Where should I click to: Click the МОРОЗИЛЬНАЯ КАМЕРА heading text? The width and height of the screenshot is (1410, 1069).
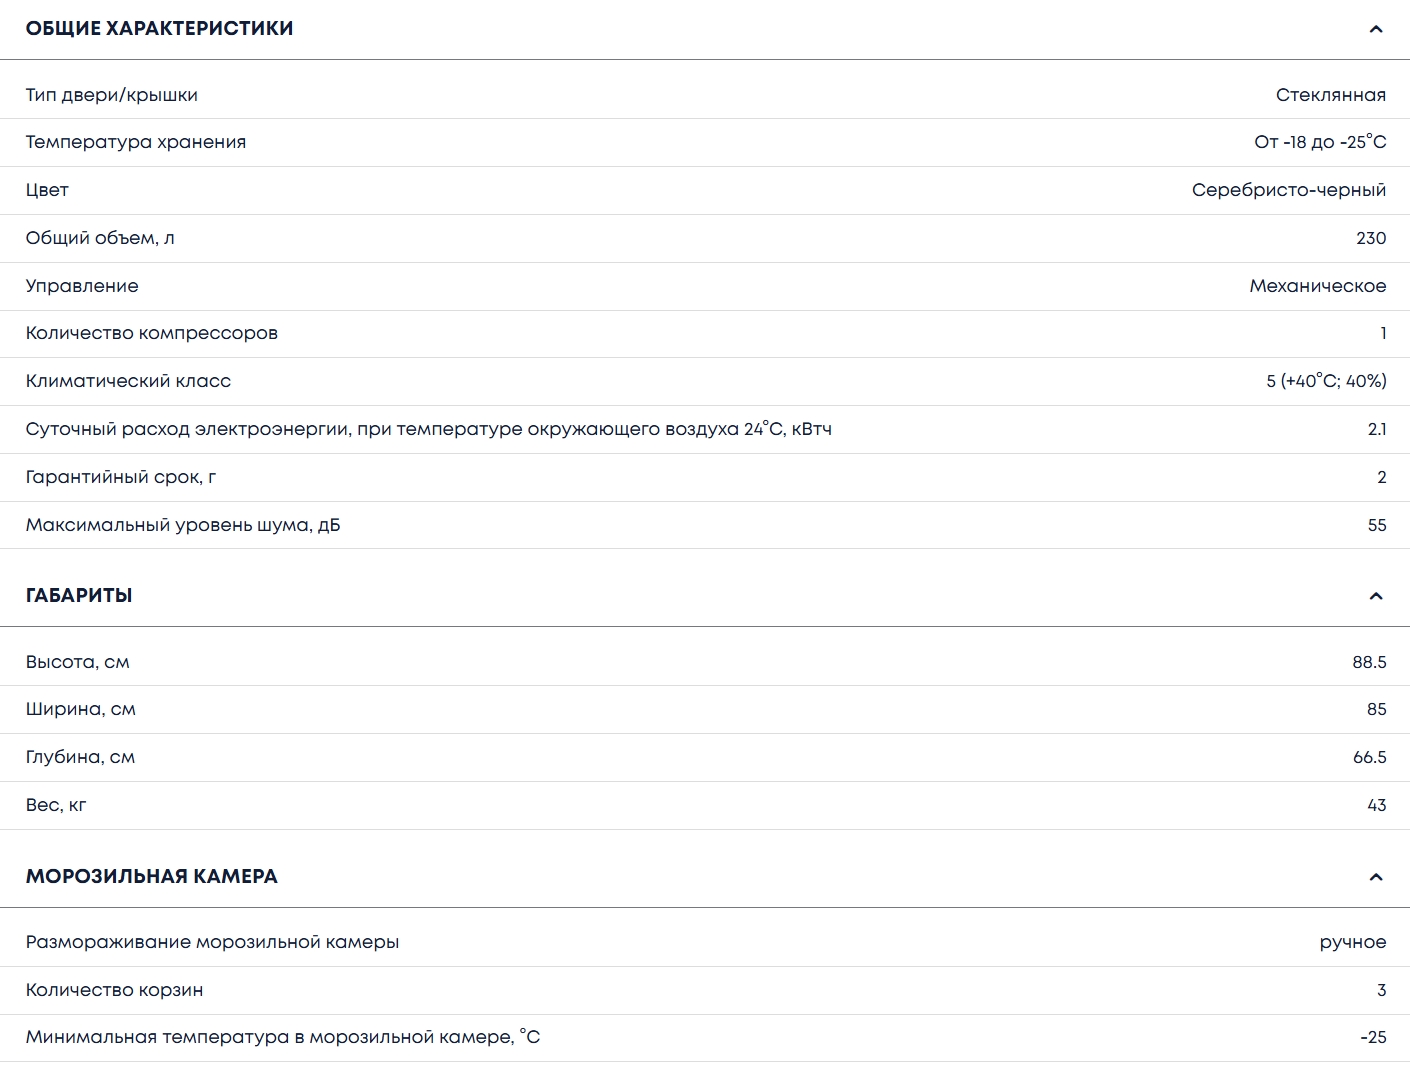pyautogui.click(x=151, y=876)
